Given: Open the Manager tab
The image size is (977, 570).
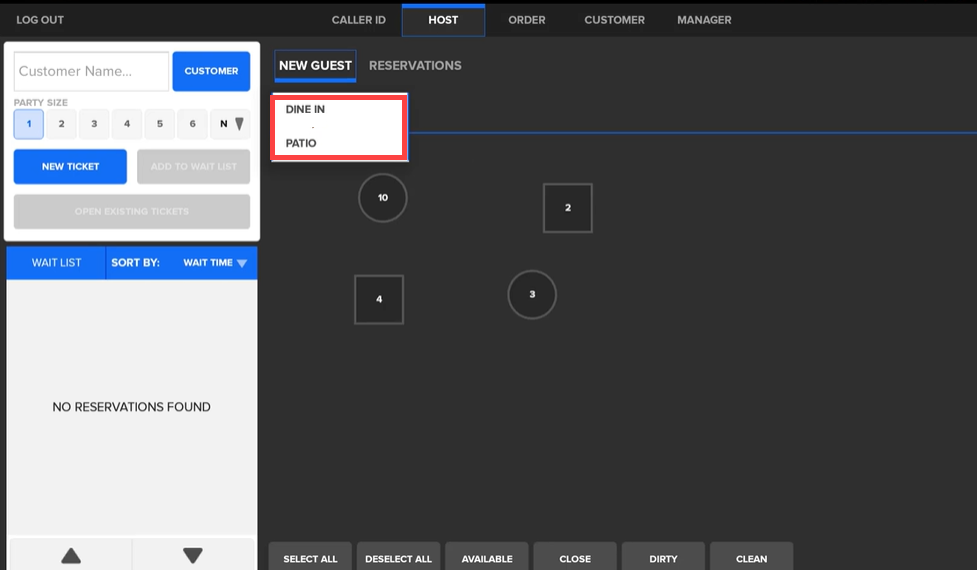Looking at the screenshot, I should click(x=704, y=20).
